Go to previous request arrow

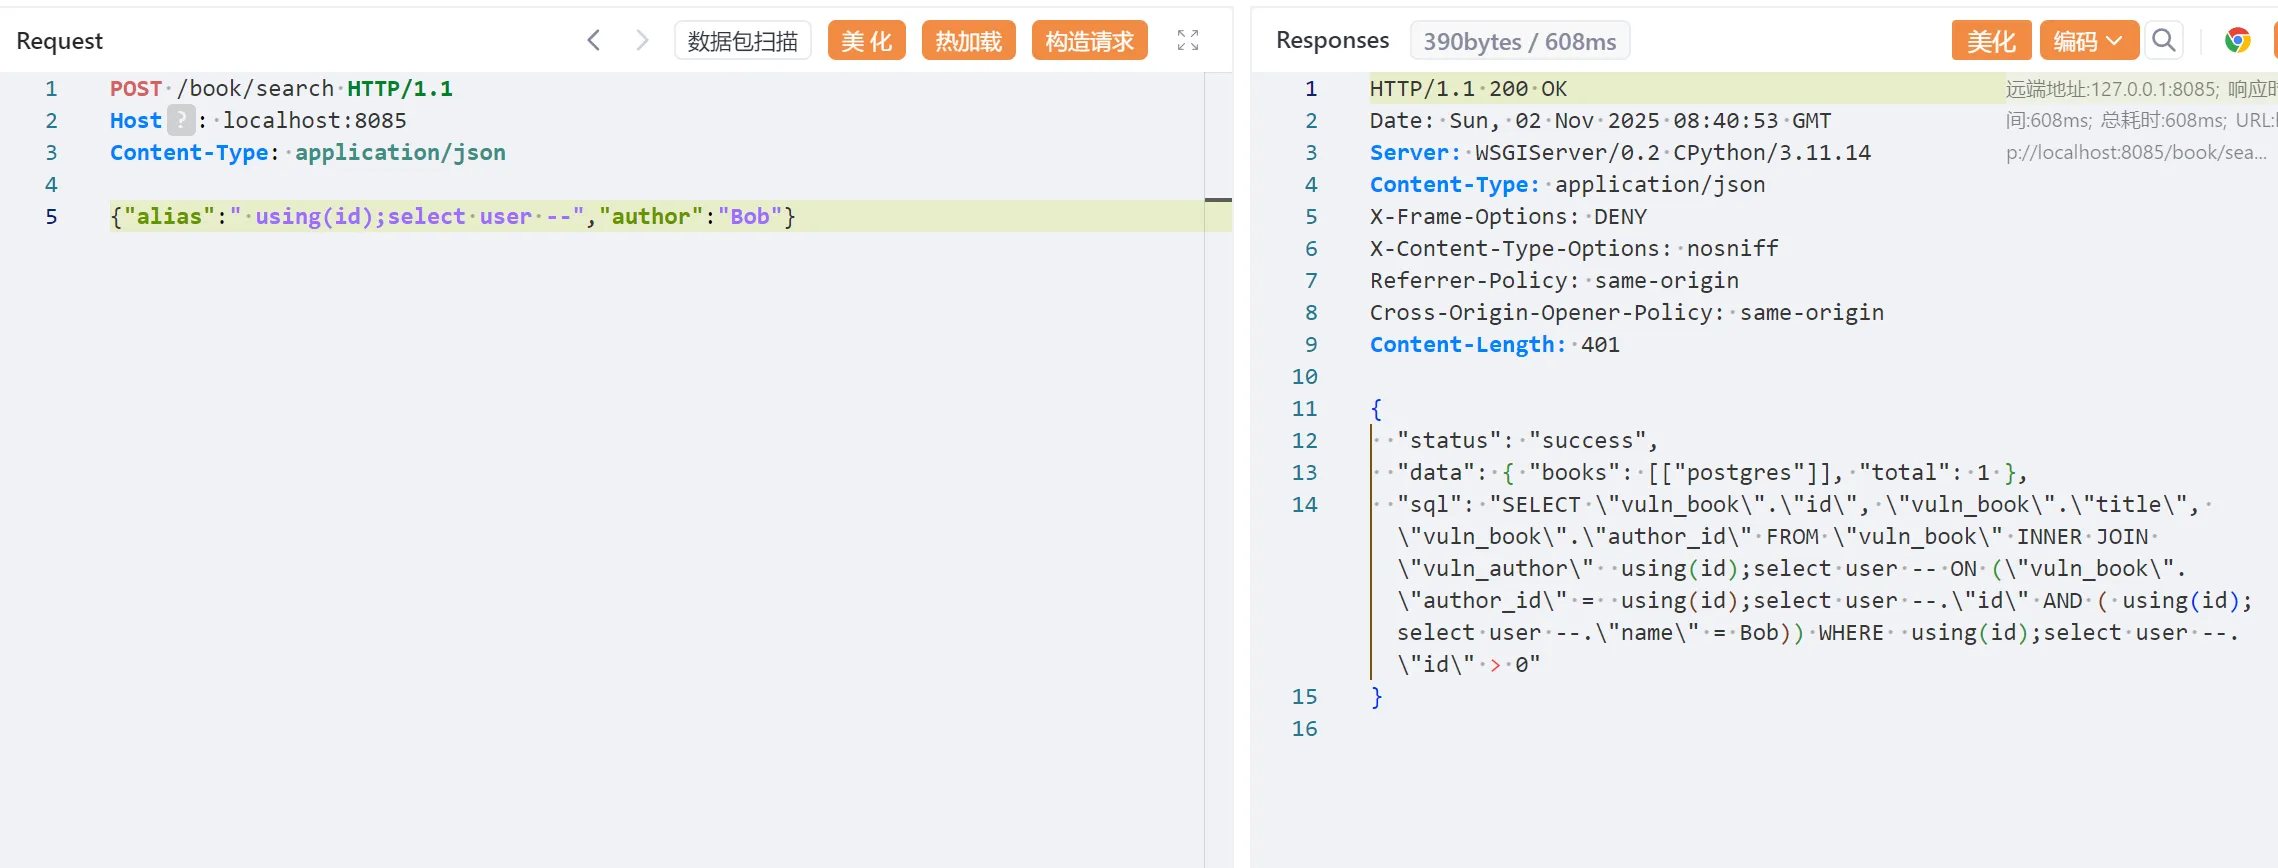[594, 40]
